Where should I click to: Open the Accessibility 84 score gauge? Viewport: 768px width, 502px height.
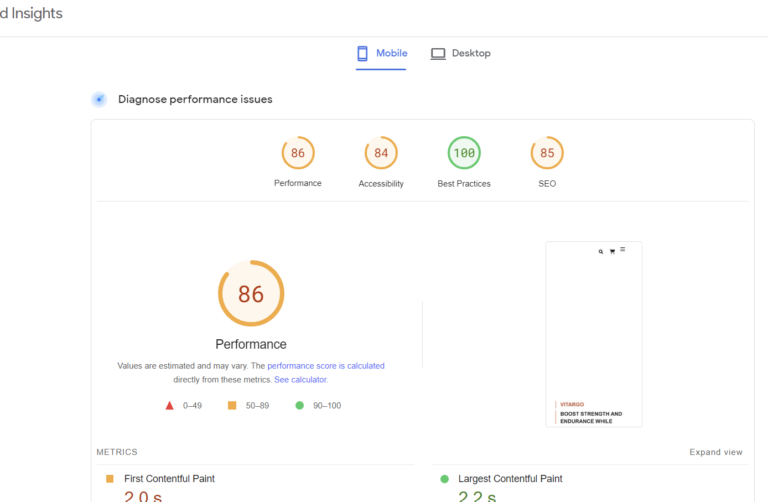tap(381, 153)
